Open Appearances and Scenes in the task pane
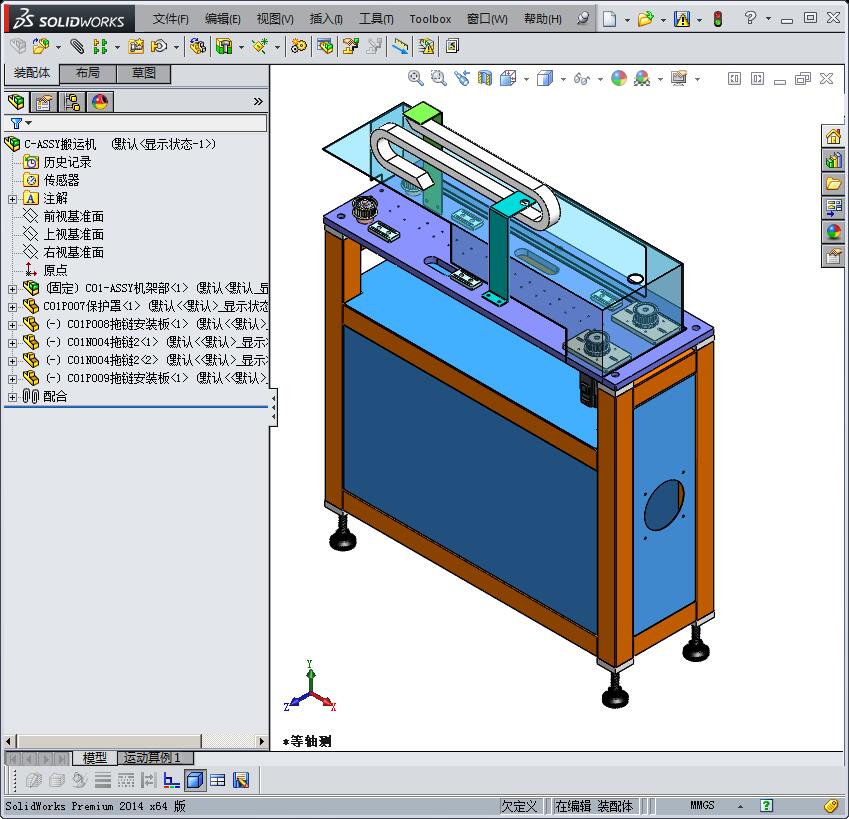 [833, 232]
